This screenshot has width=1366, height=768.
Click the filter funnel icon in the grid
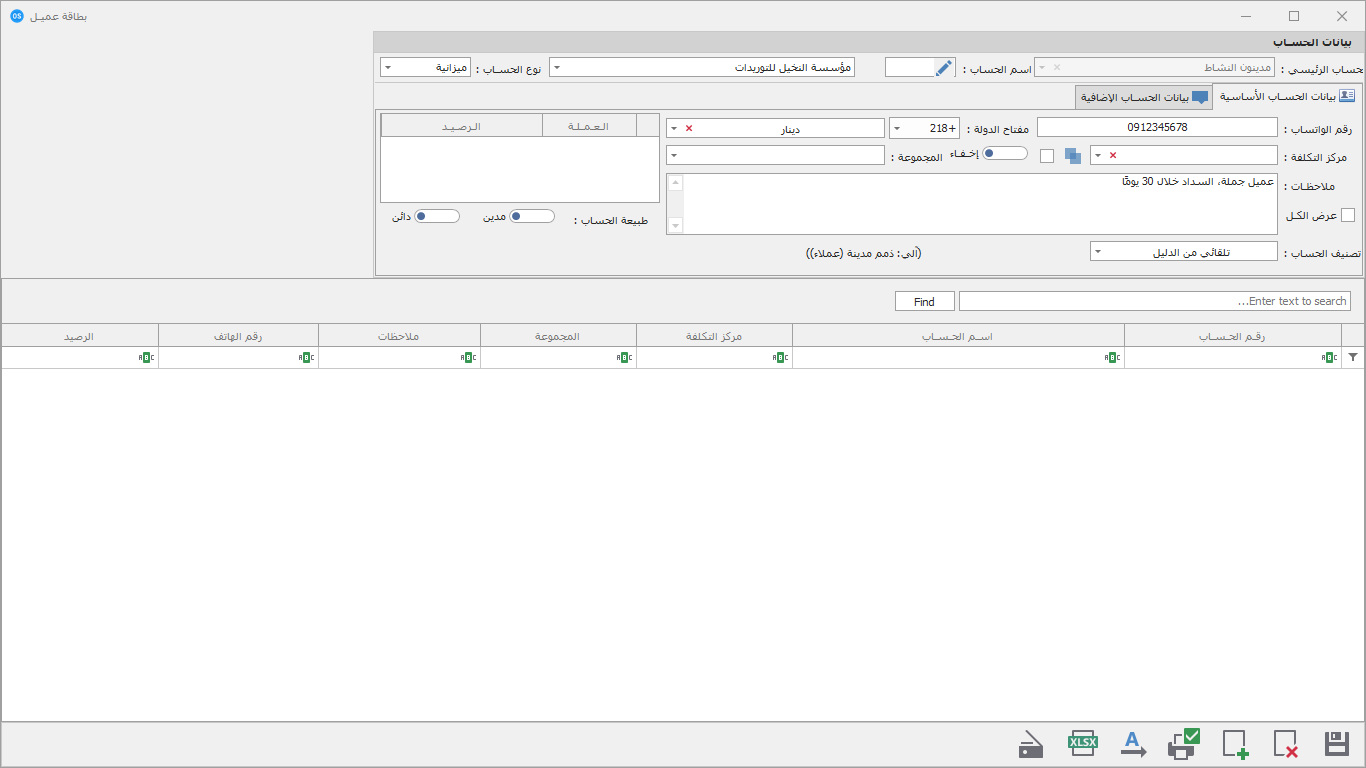[x=1353, y=357]
